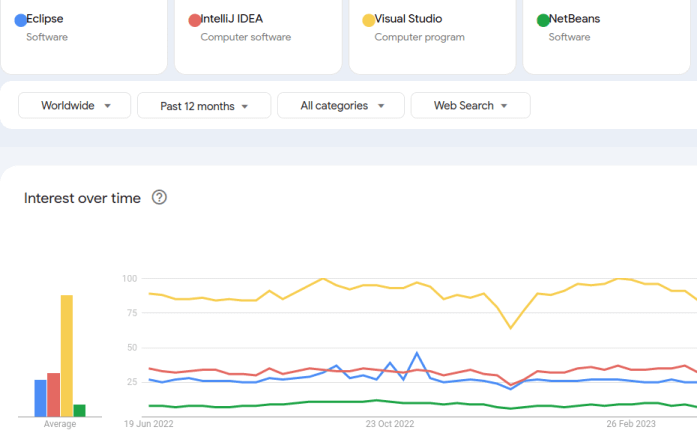Viewport: 697px width, 445px height.
Task: Open the All categories dropdown
Action: coord(341,105)
